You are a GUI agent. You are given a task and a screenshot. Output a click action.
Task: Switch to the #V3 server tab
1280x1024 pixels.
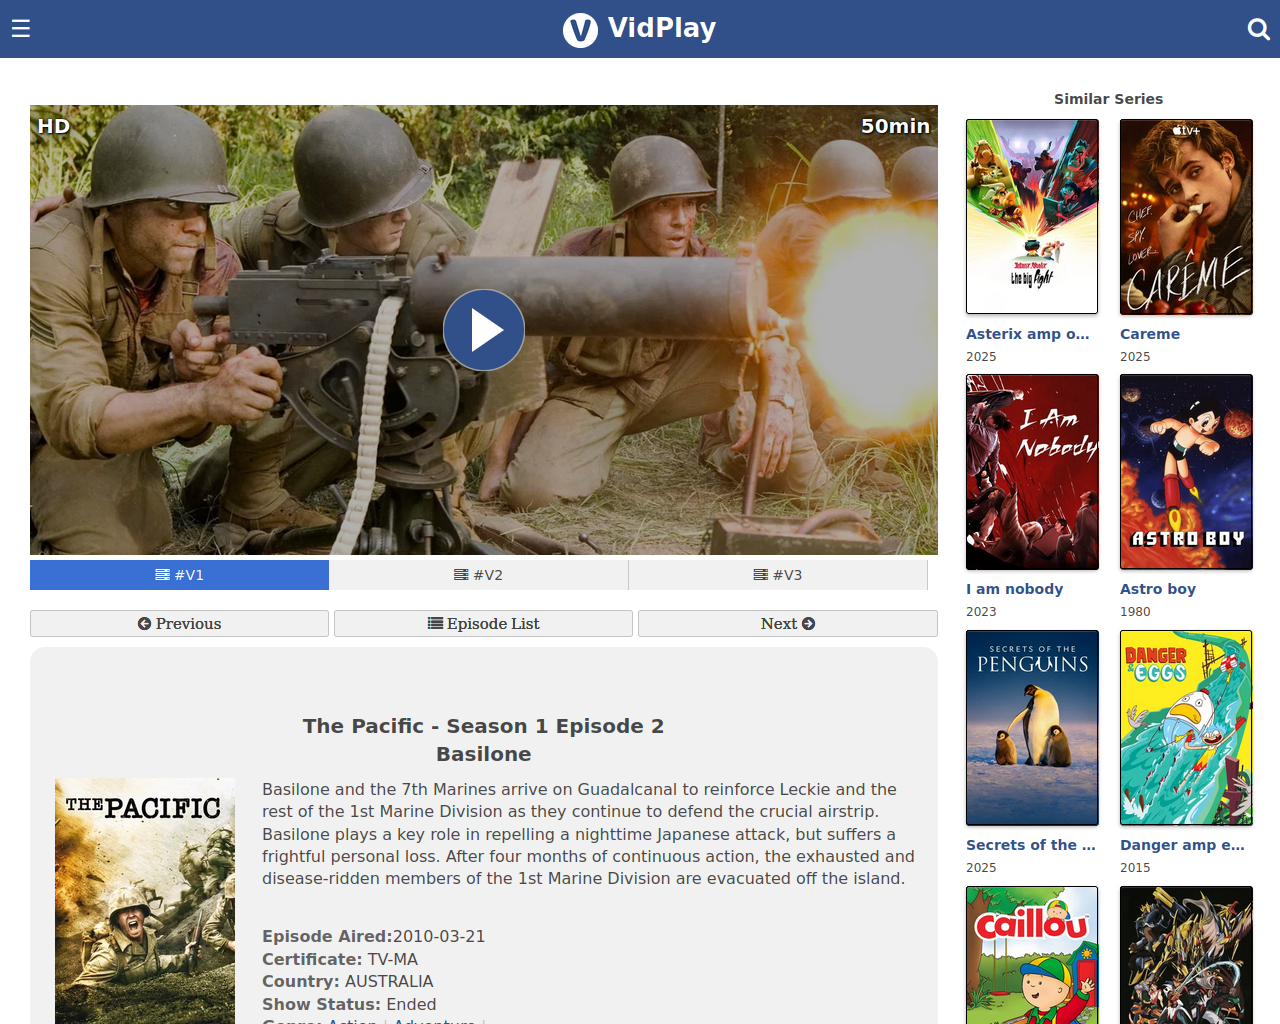777,575
